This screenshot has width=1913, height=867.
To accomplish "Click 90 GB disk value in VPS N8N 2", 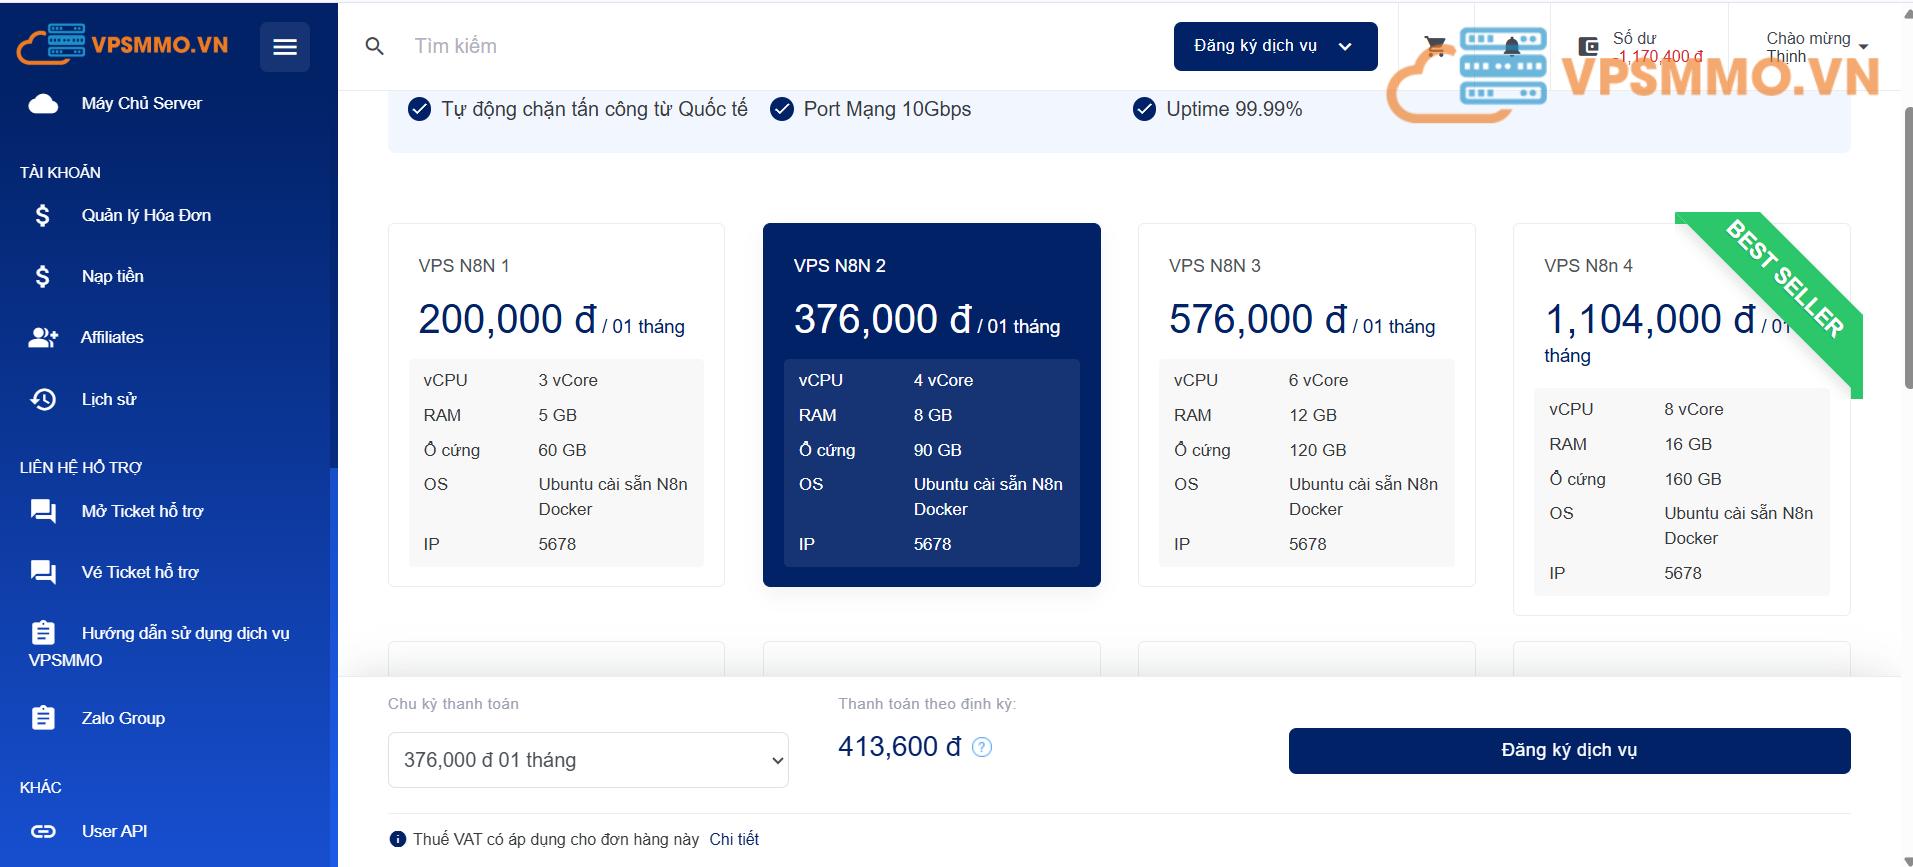I will click(x=937, y=450).
